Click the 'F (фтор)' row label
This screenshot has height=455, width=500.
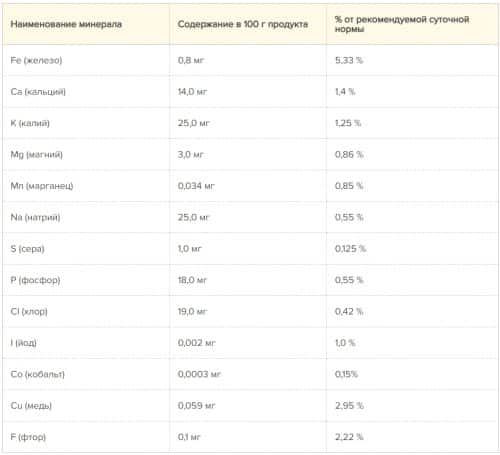(28, 437)
